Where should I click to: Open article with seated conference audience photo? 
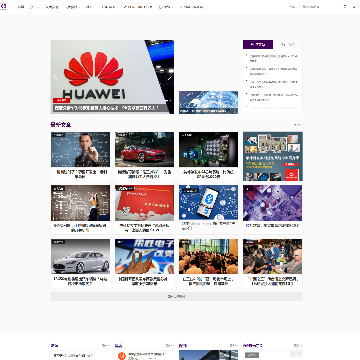pos(208,256)
